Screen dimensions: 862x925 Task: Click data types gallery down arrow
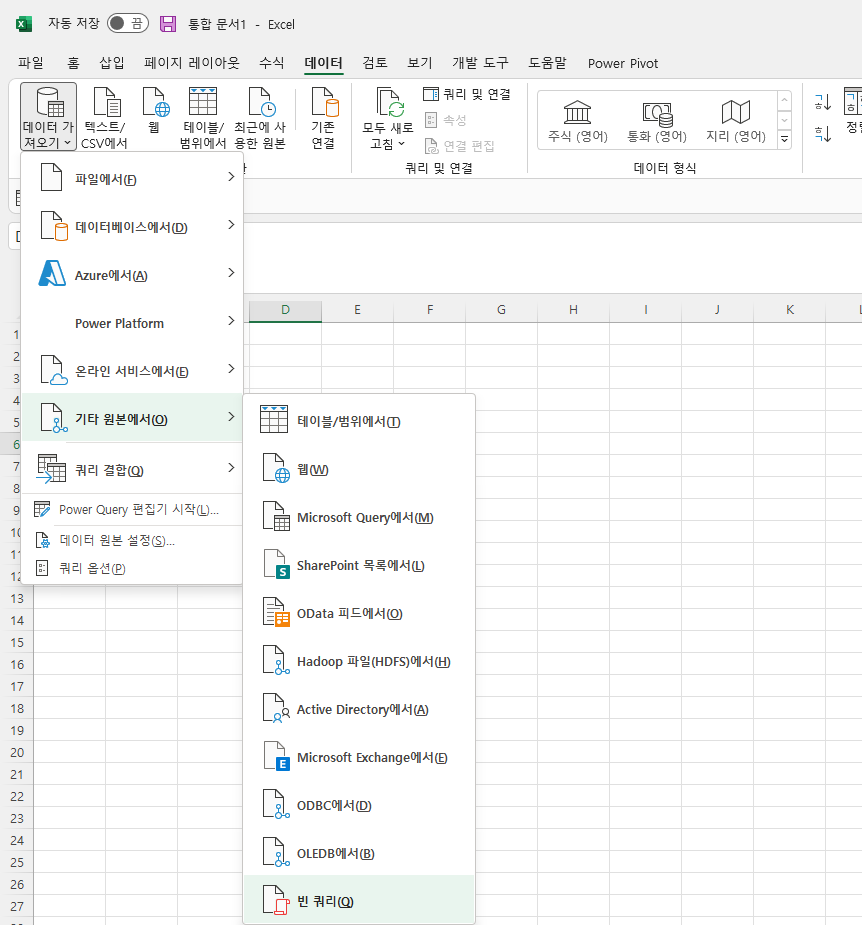pyautogui.click(x=784, y=120)
